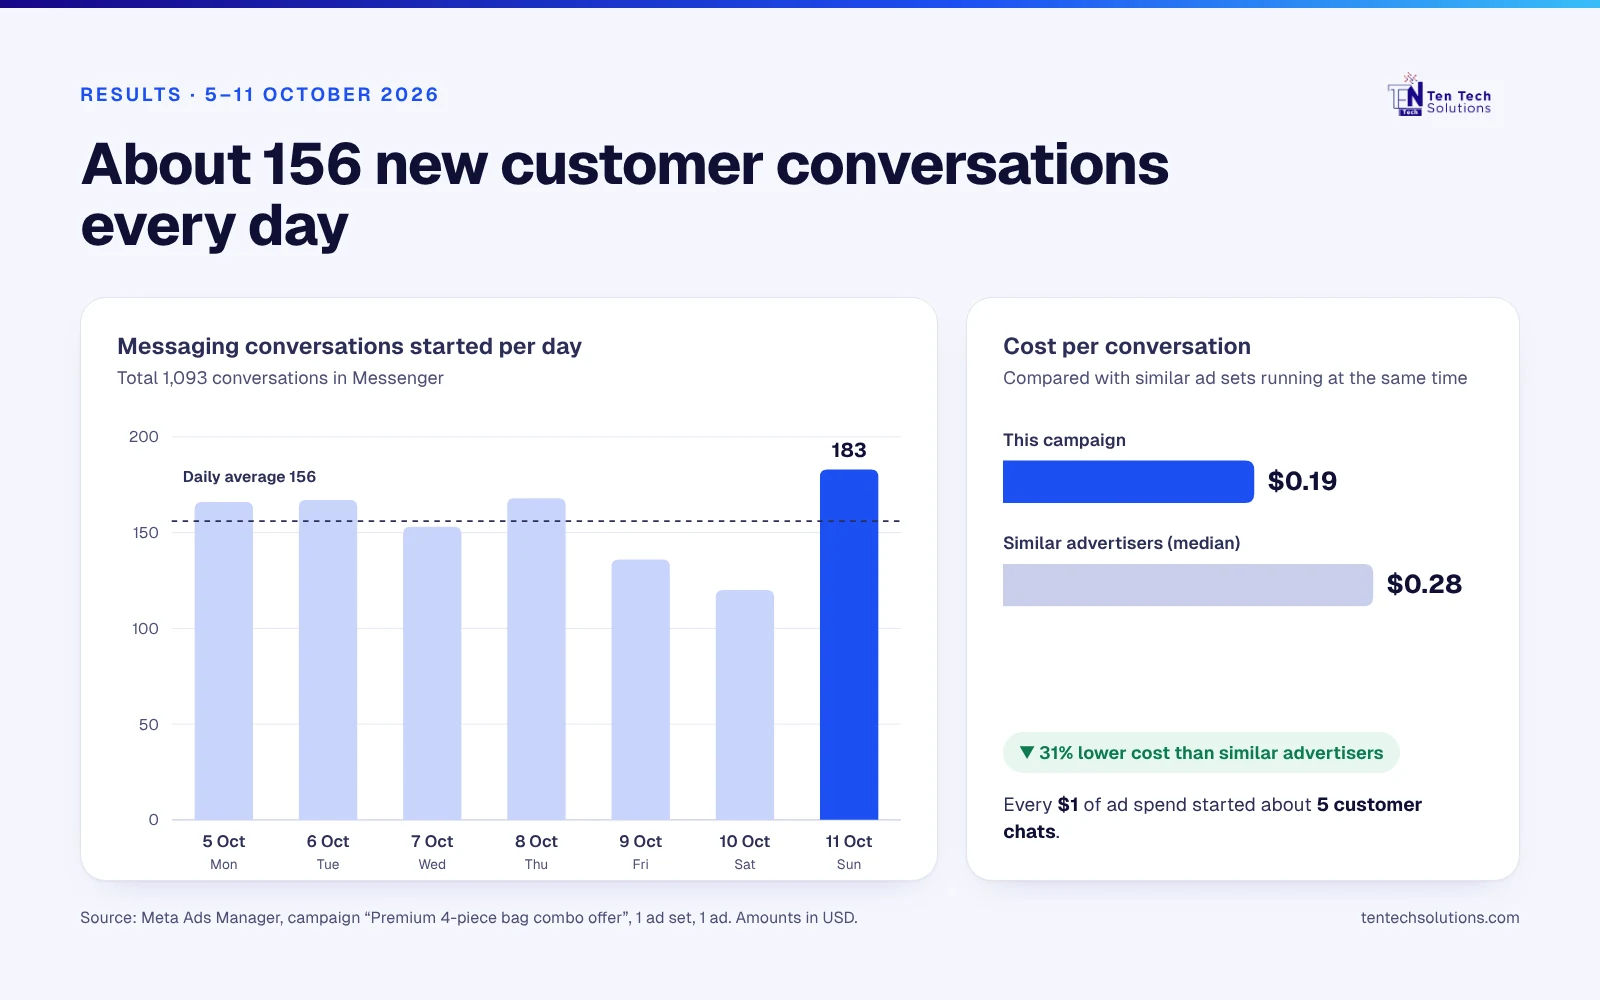The image size is (1600, 1000).
Task: Click Messaging conversations started per day heading
Action: coord(349,346)
